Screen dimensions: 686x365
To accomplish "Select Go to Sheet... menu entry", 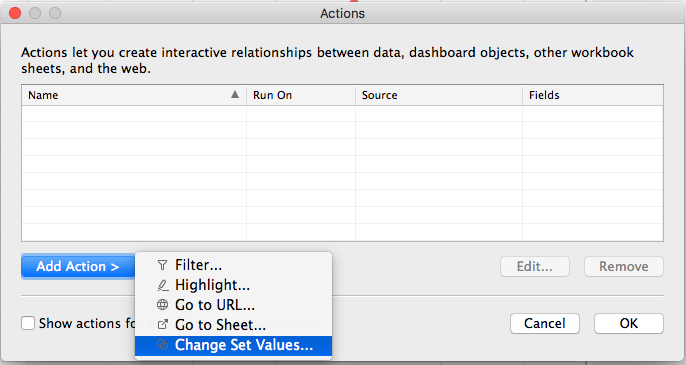I will 233,325.
